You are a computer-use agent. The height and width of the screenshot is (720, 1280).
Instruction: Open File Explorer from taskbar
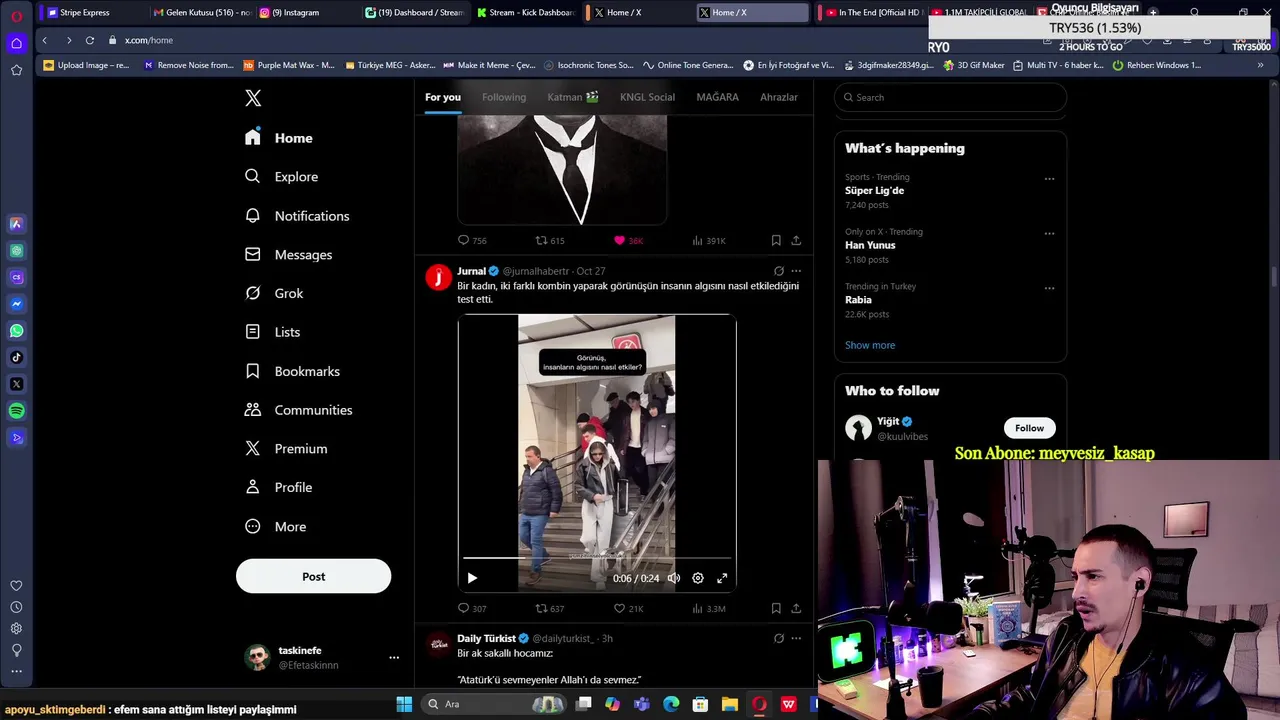click(729, 704)
